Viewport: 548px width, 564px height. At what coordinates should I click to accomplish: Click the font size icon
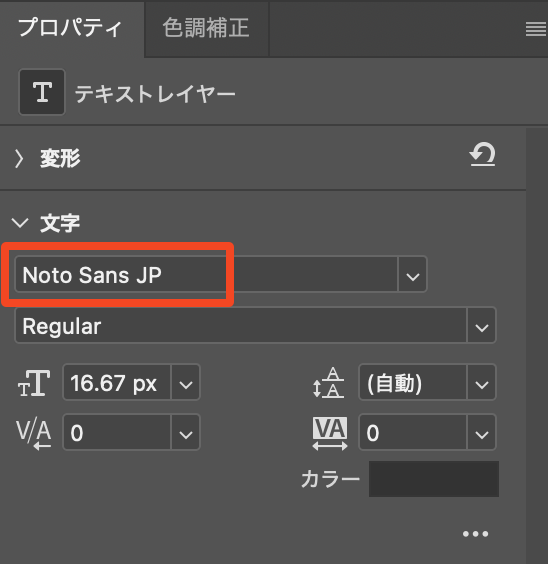coord(34,383)
